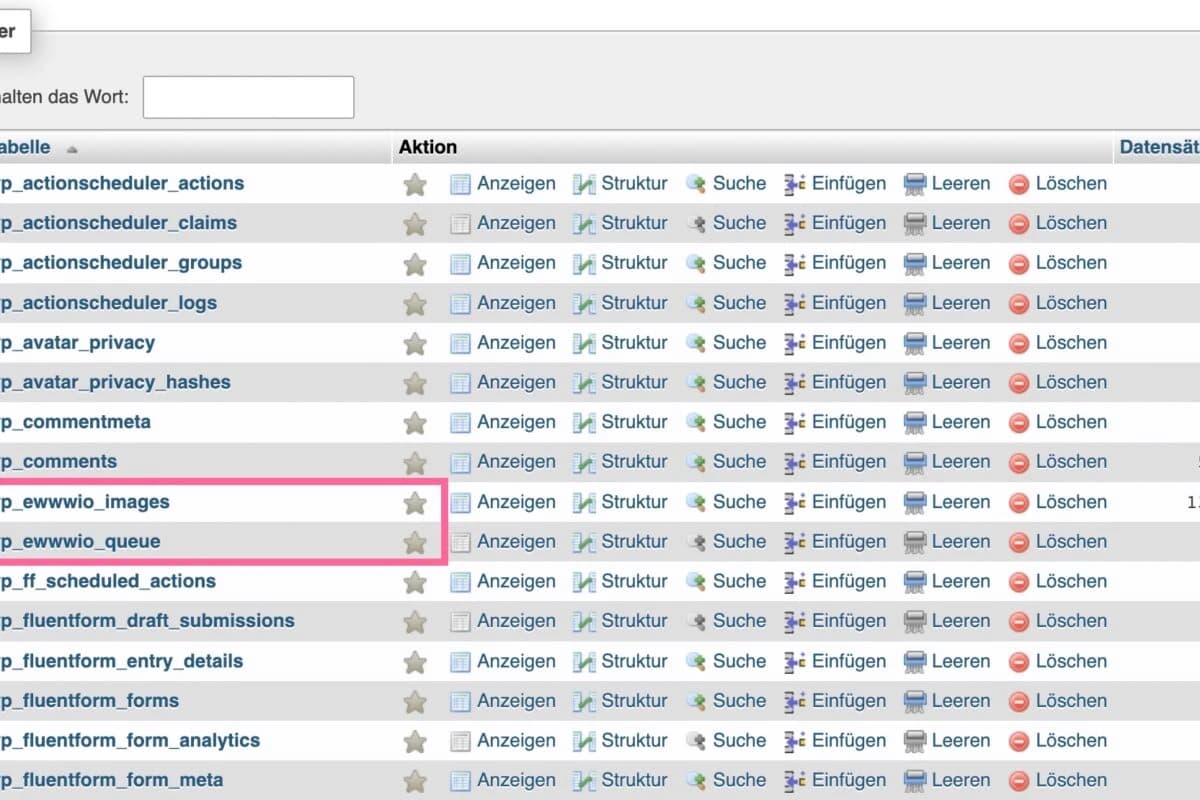Star the wp_ewwwio_images table as favorite
Image resolution: width=1200 pixels, height=800 pixels.
[x=415, y=503]
